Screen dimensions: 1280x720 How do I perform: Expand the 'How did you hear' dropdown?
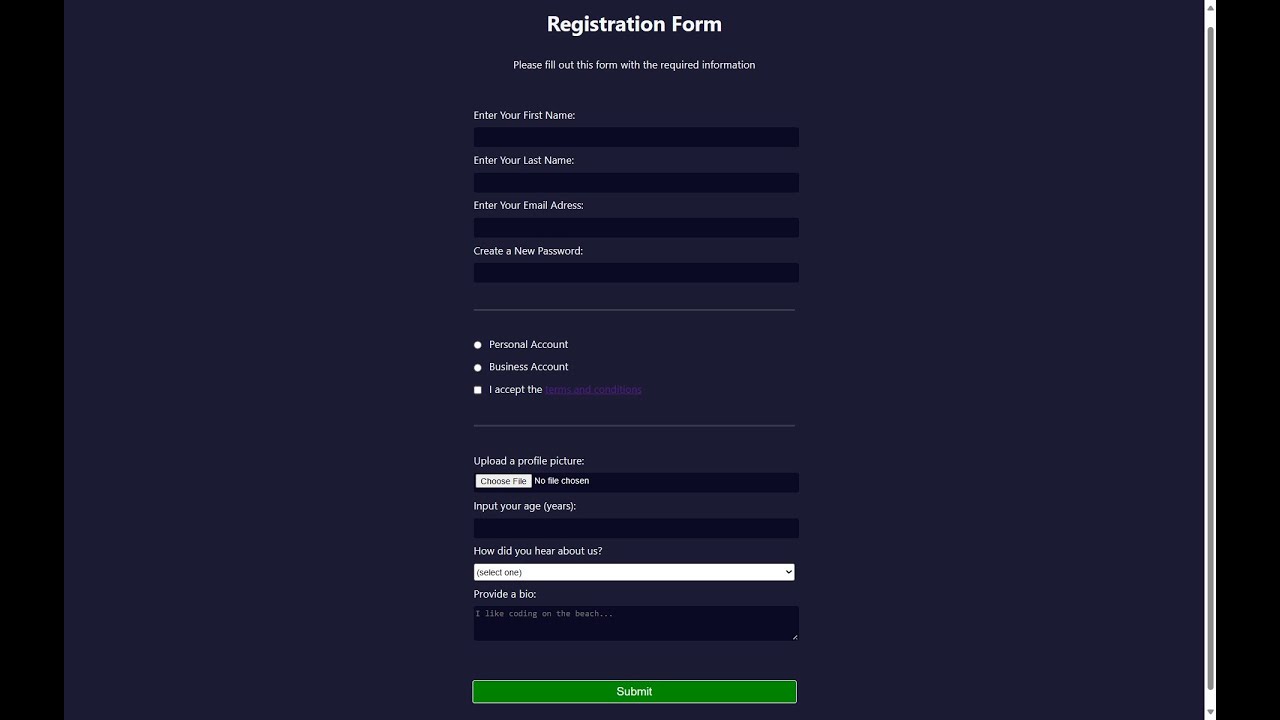pyautogui.click(x=633, y=572)
